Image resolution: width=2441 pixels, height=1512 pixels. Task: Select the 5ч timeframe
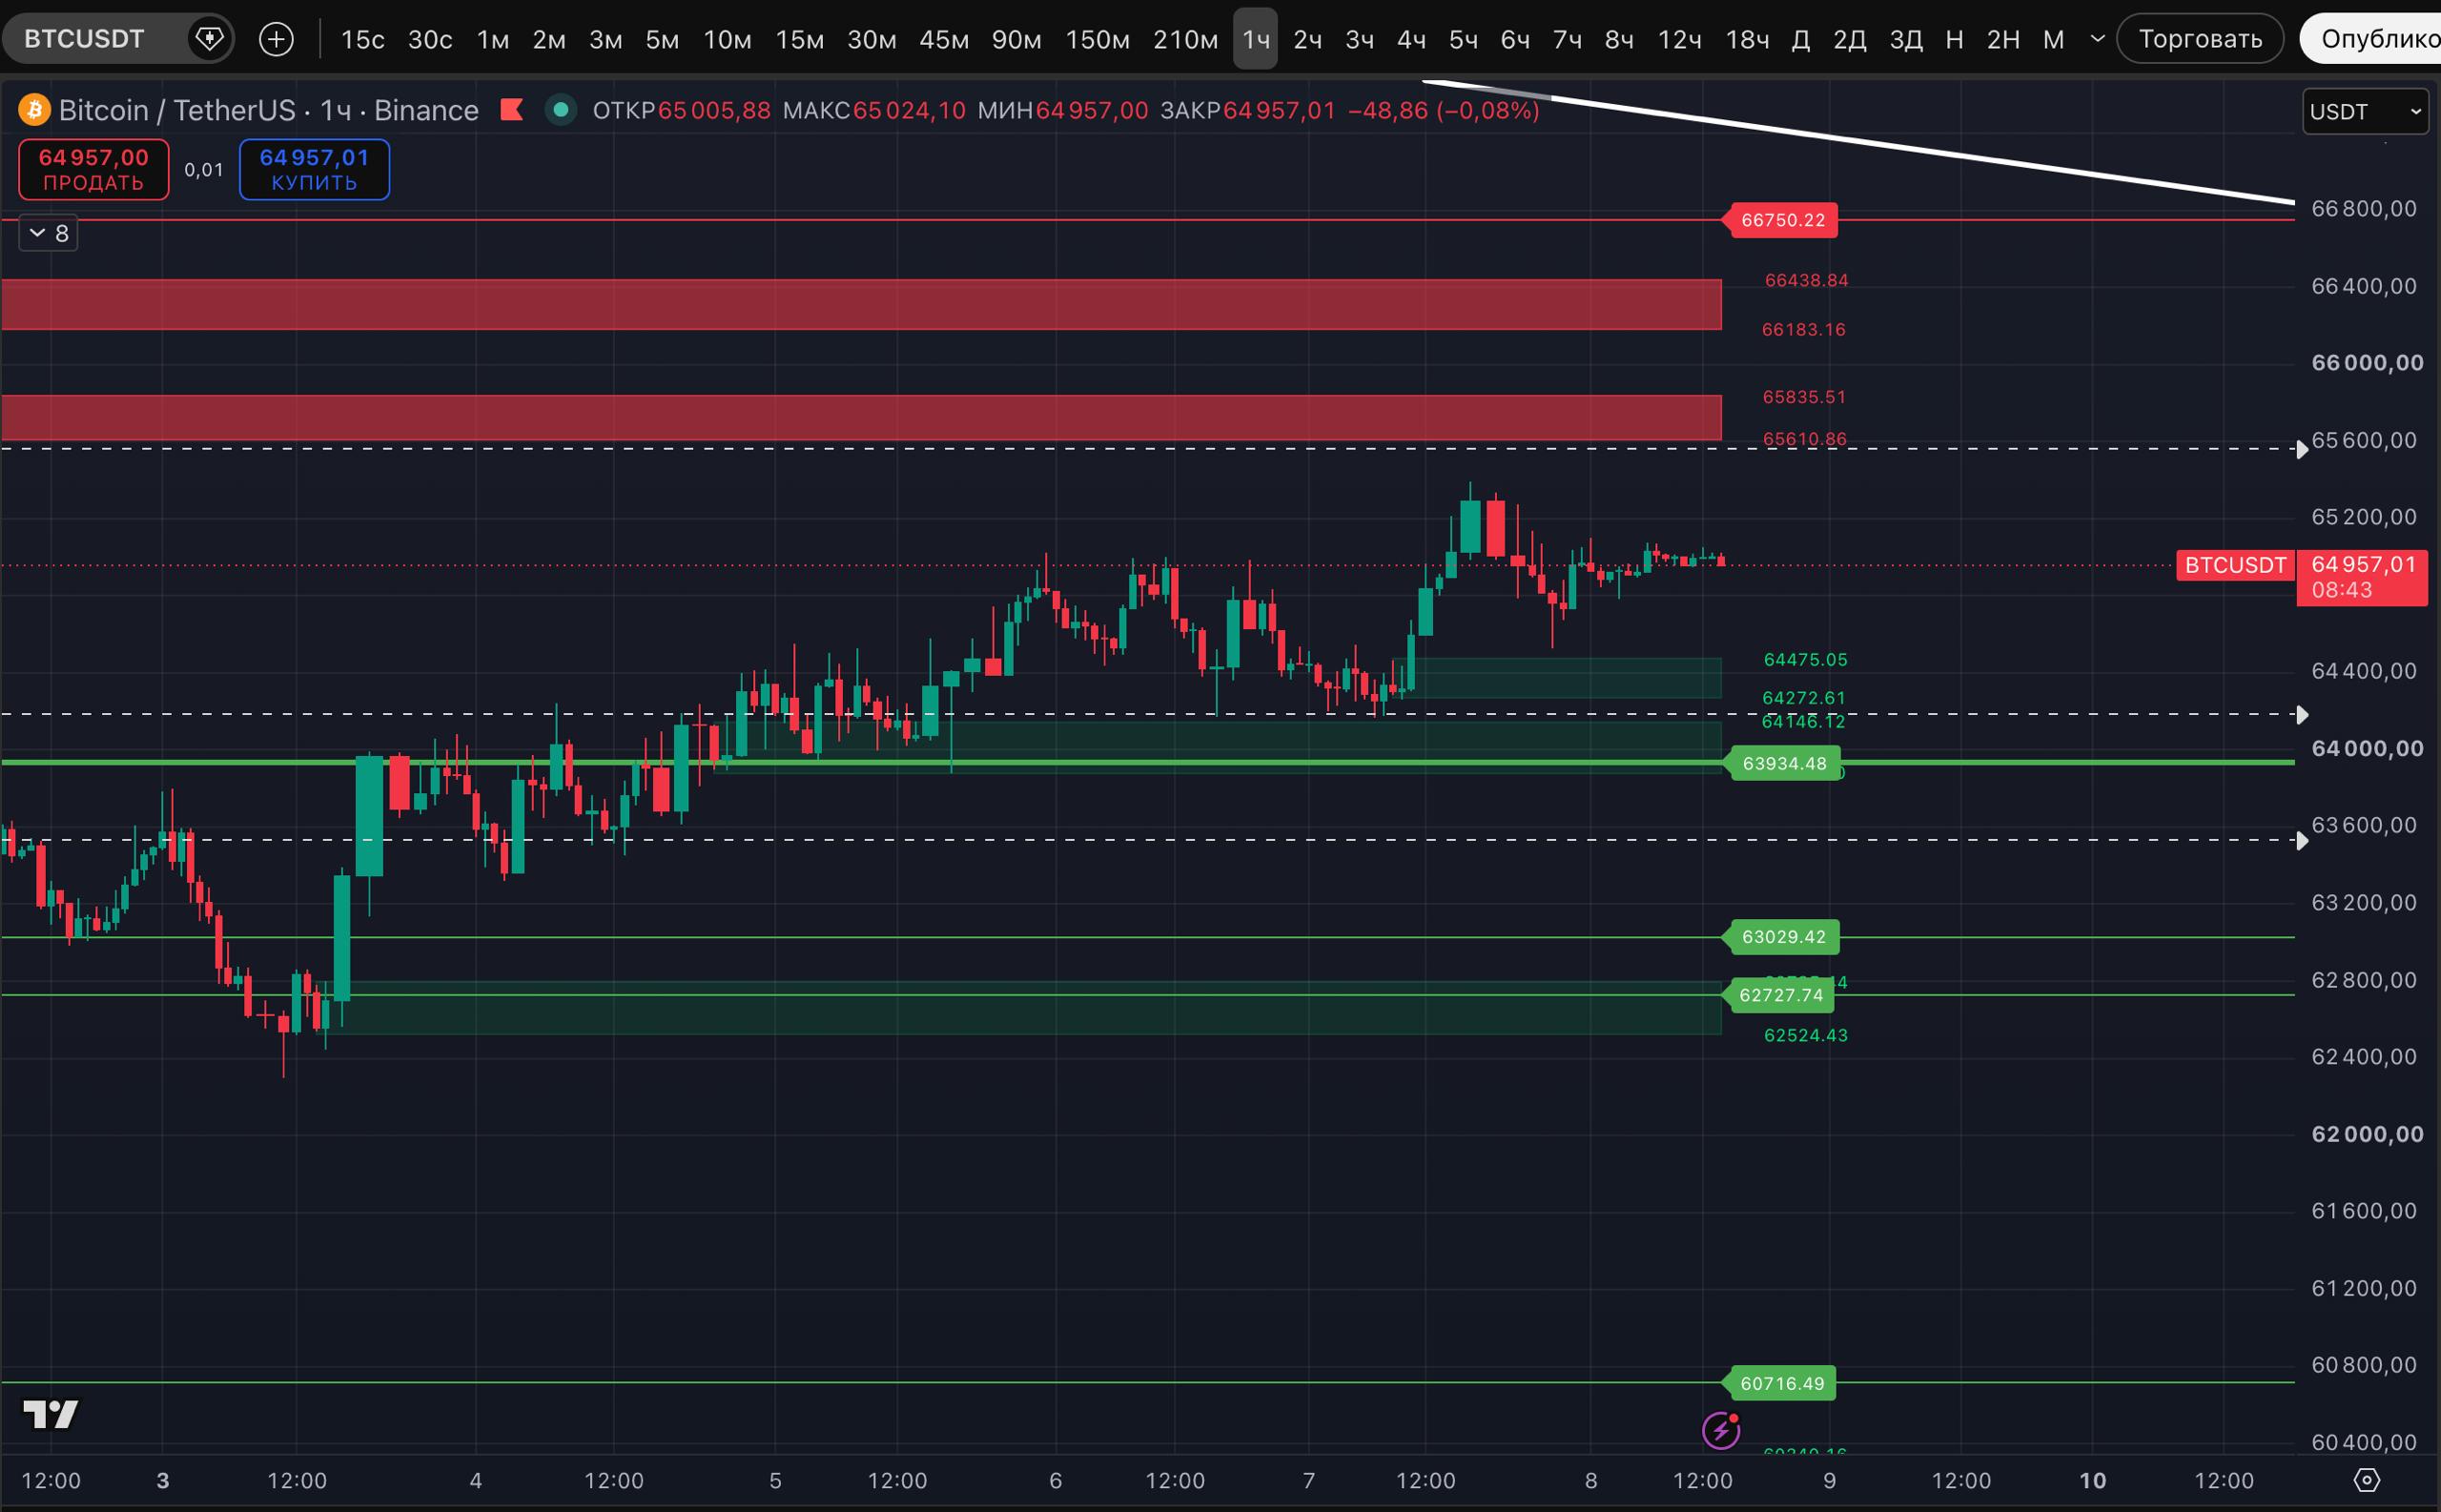[x=1464, y=39]
